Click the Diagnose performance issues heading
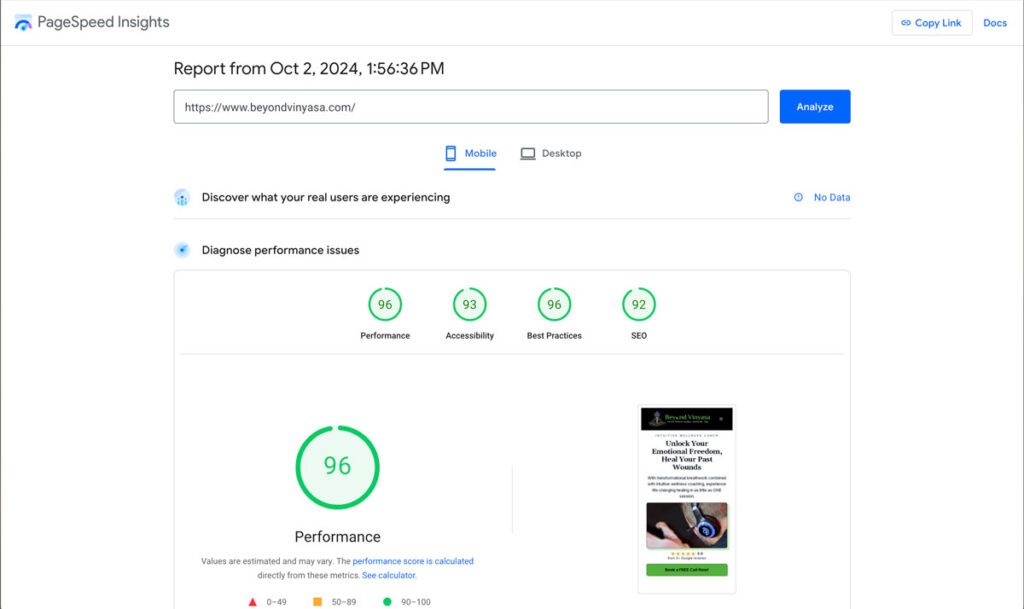 click(280, 250)
